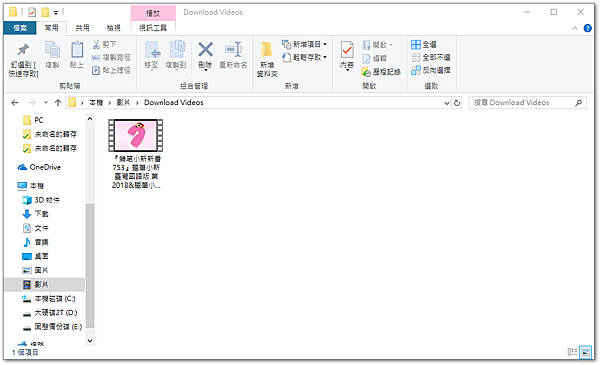Screen dimensions: 600x365
Task: Click the Videos breadcrumb in address bar
Action: 123,103
